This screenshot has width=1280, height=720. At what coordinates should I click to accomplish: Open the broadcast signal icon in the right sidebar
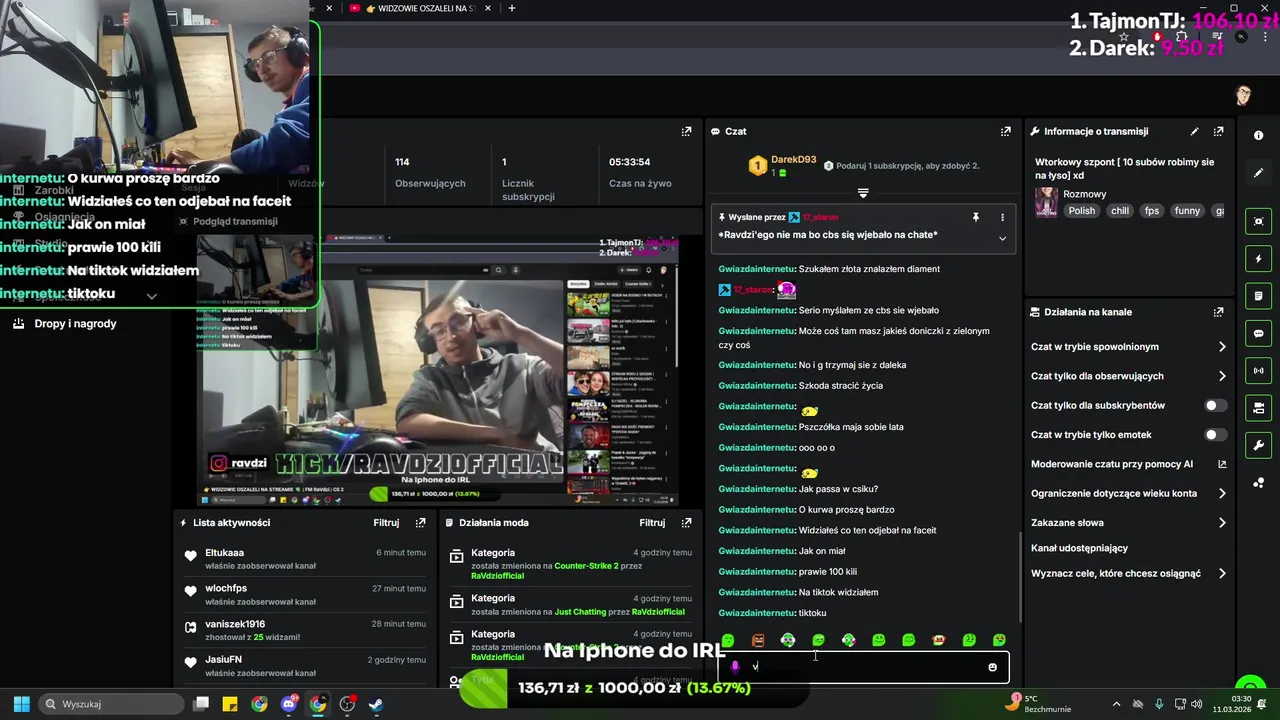click(x=1258, y=371)
